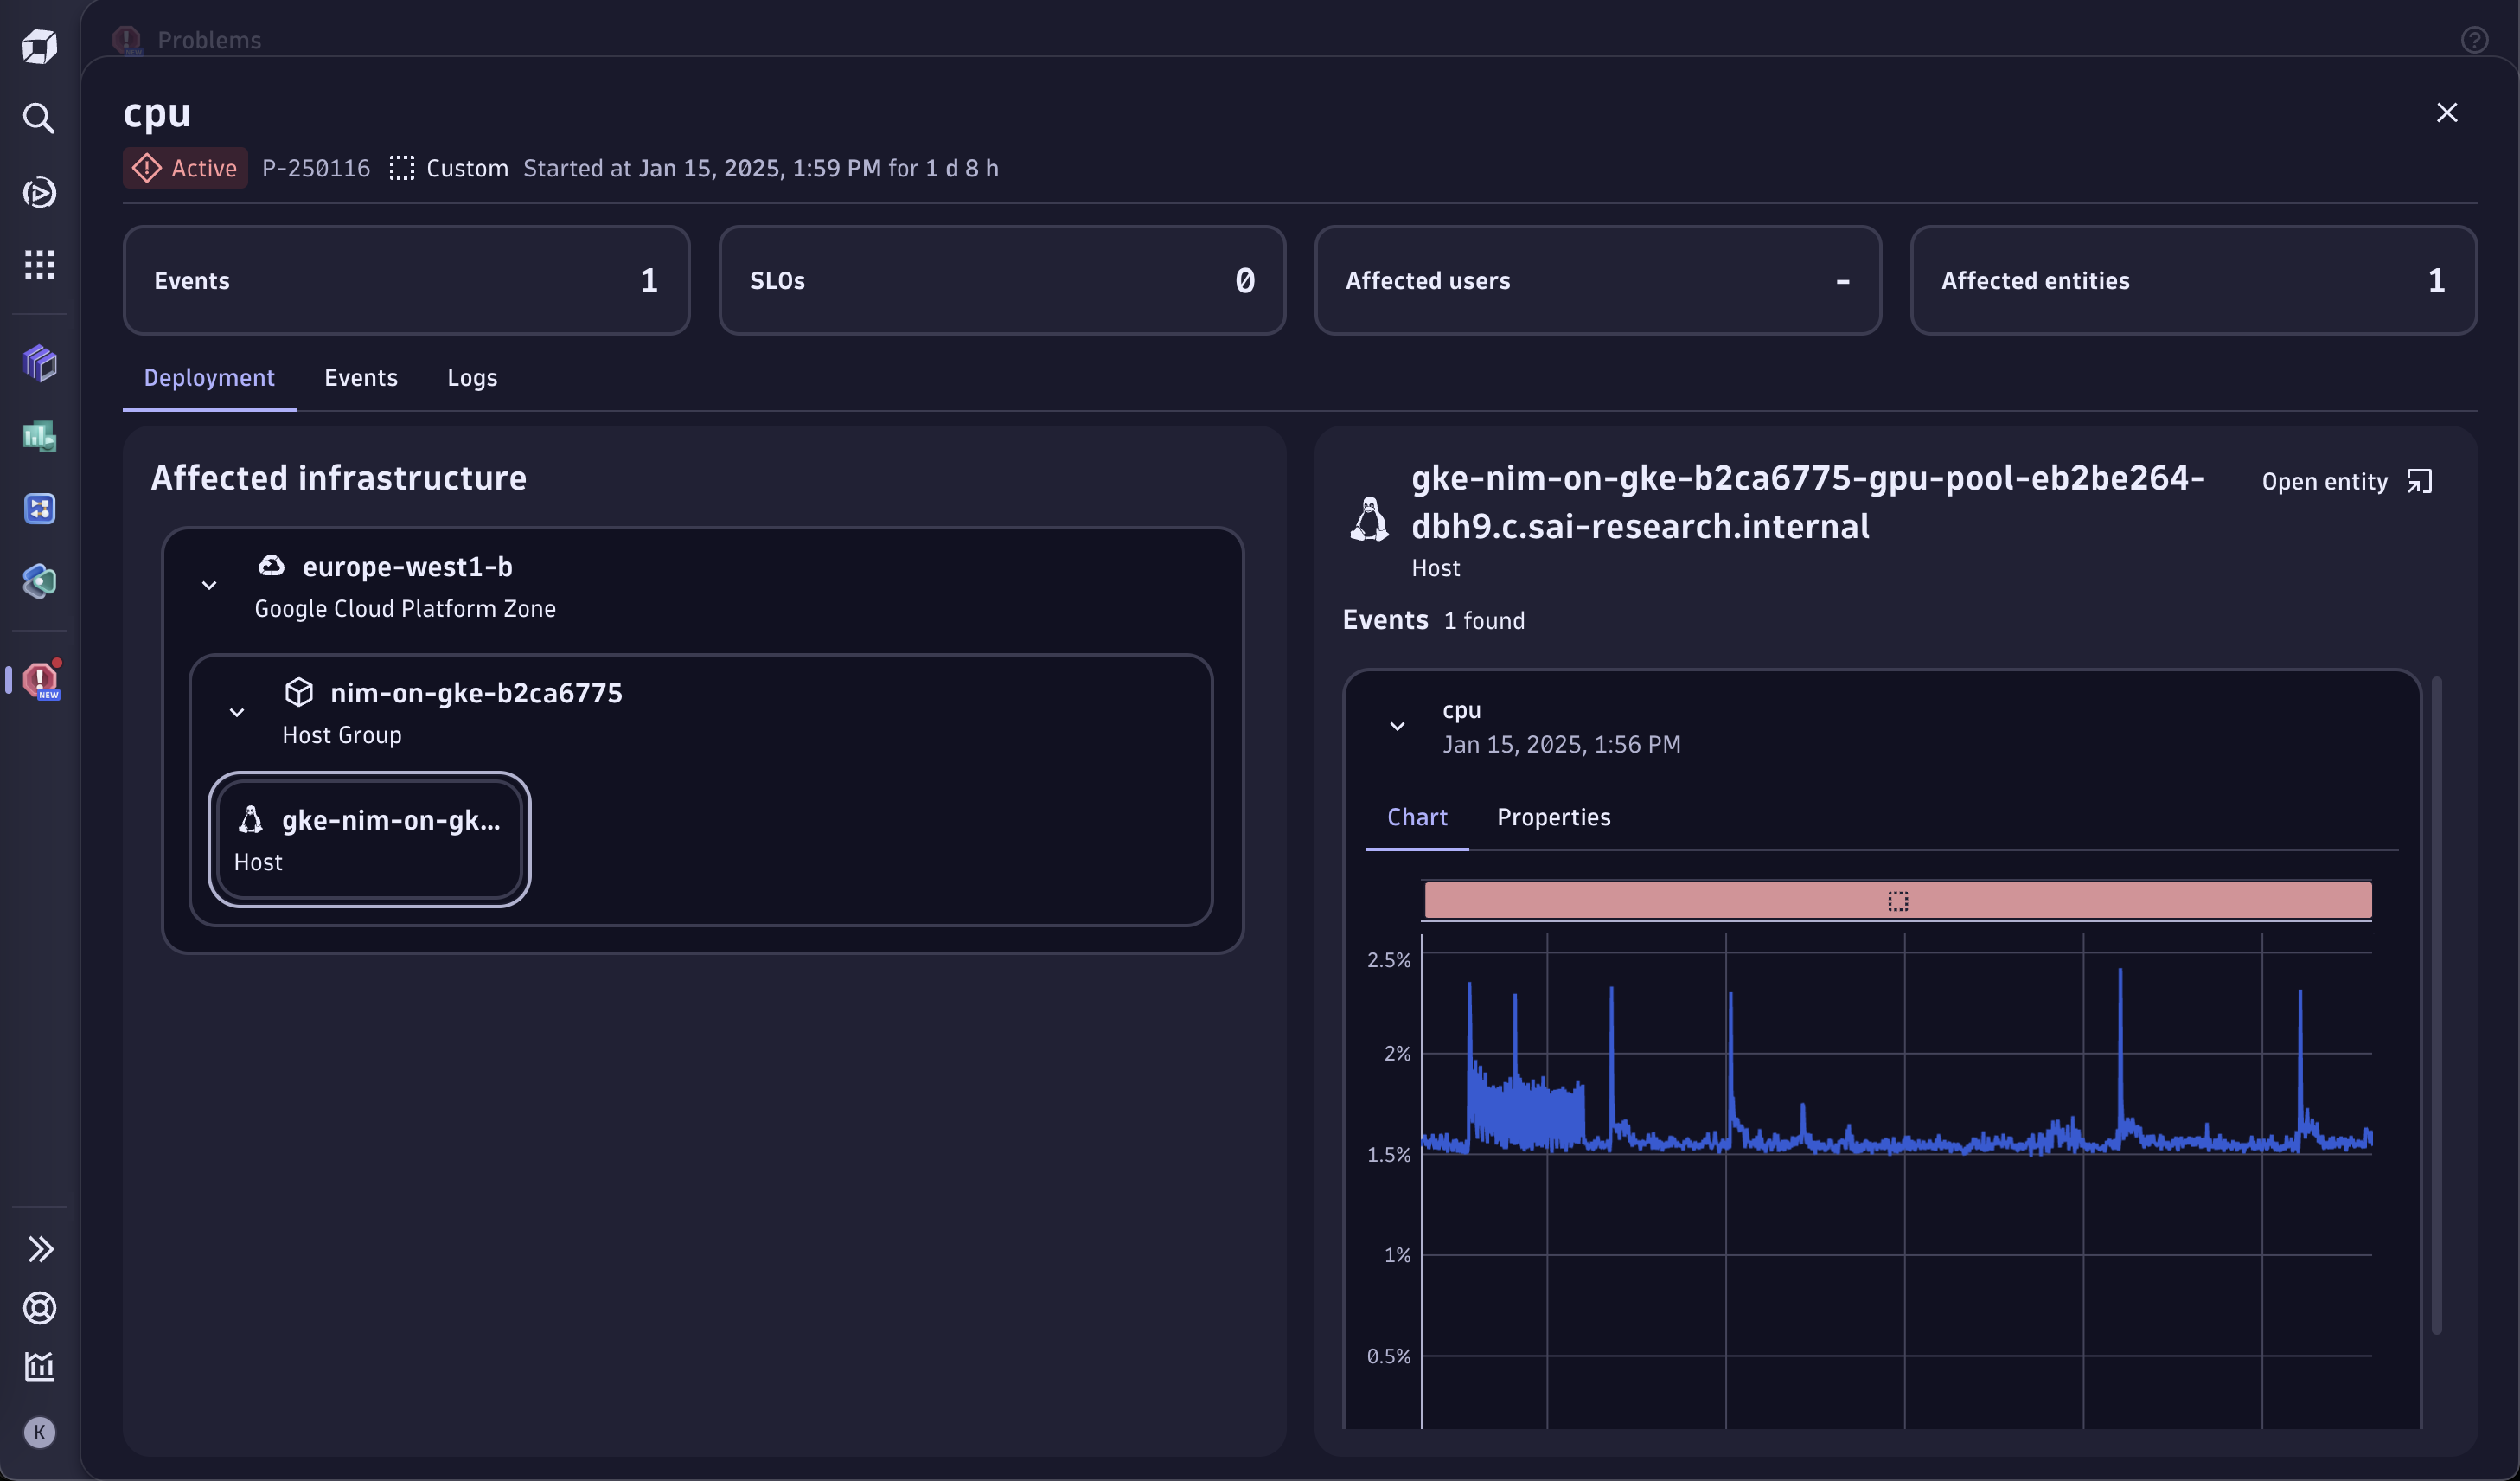
Task: Expand the sidebar with double-chevron icon
Action: 39,1249
